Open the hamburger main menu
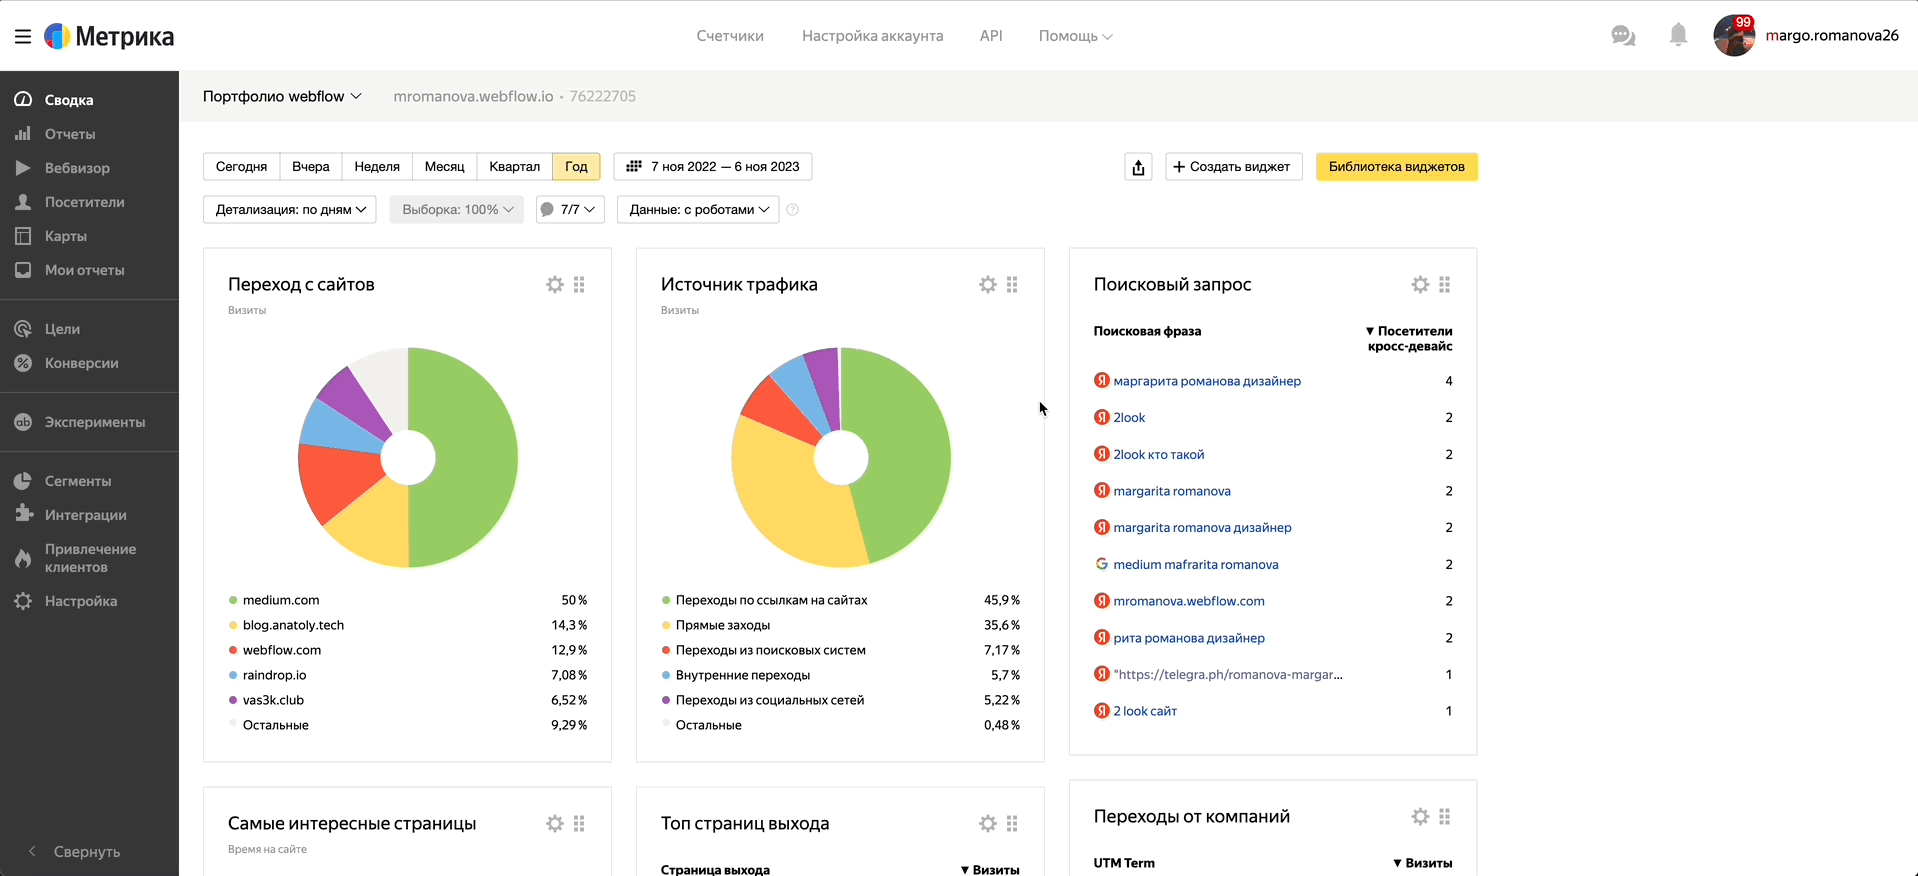The image size is (1918, 876). point(23,37)
